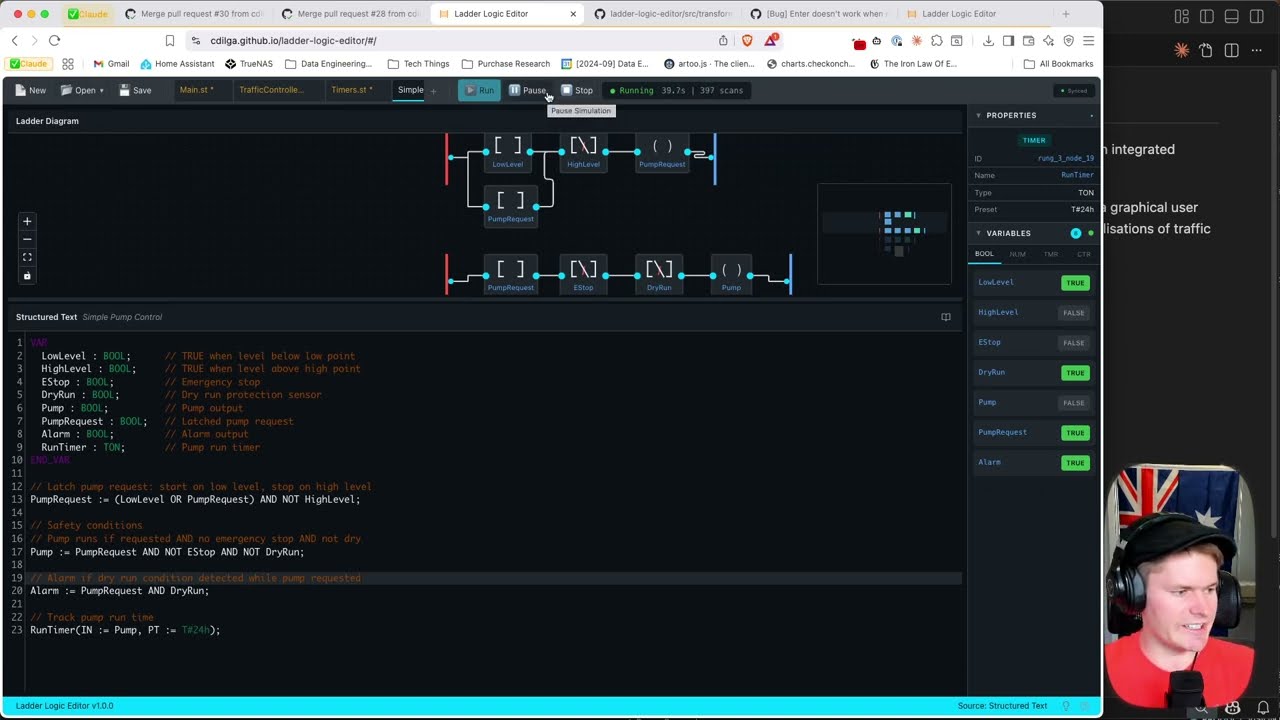Click the address bar URL
This screenshot has height=720, width=1280.
[293, 40]
